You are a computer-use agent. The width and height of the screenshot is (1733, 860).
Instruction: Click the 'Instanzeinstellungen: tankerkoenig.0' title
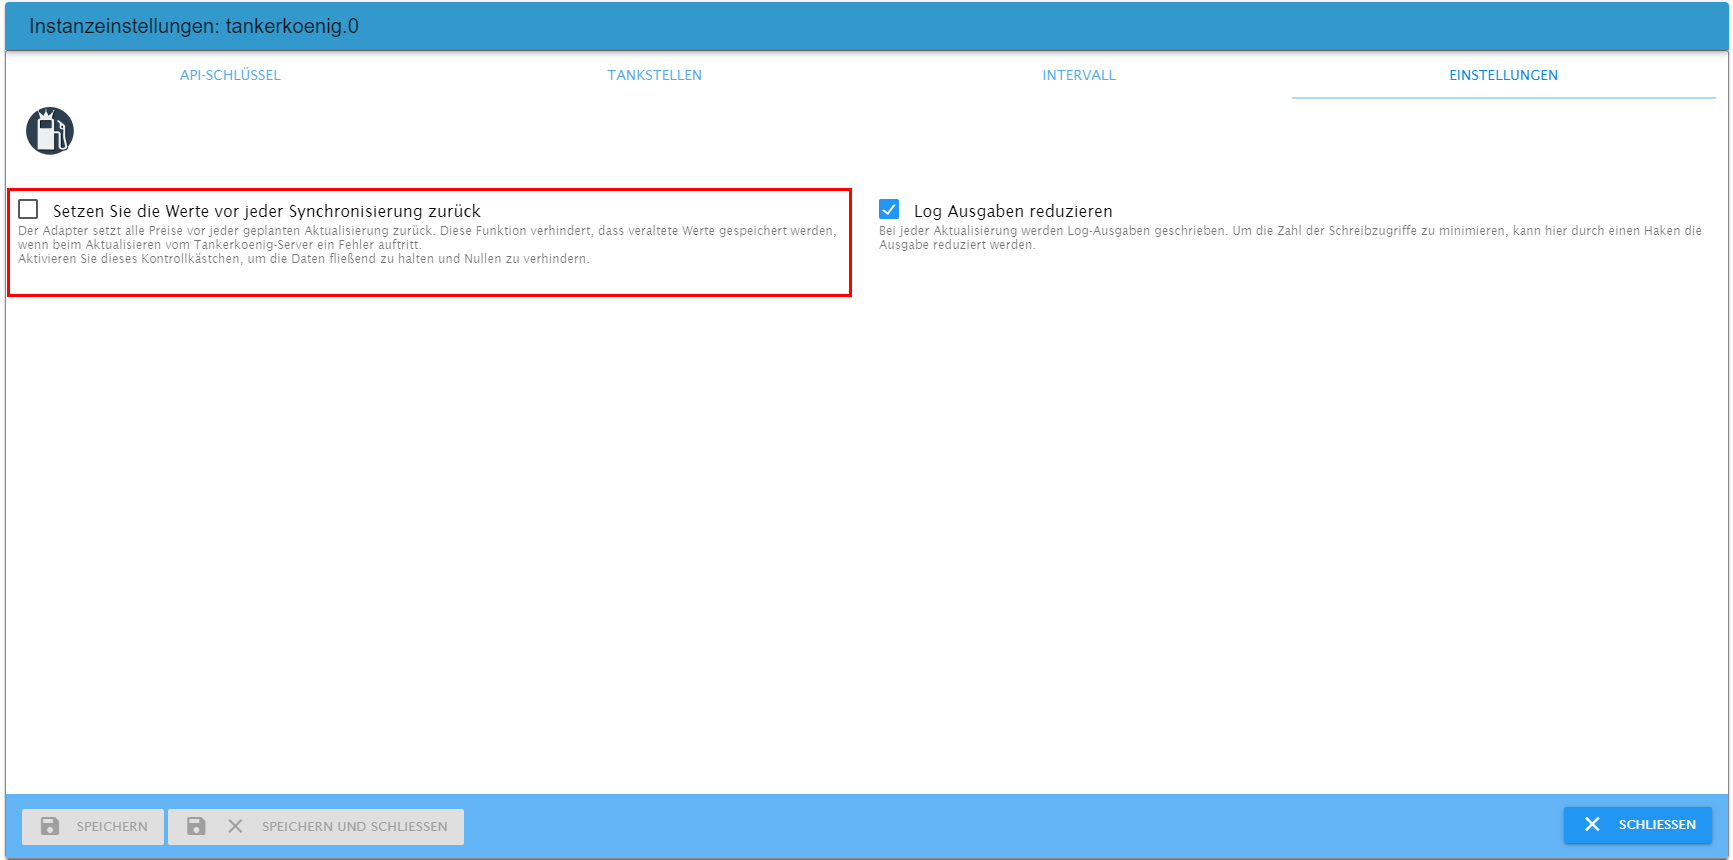pyautogui.click(x=194, y=26)
